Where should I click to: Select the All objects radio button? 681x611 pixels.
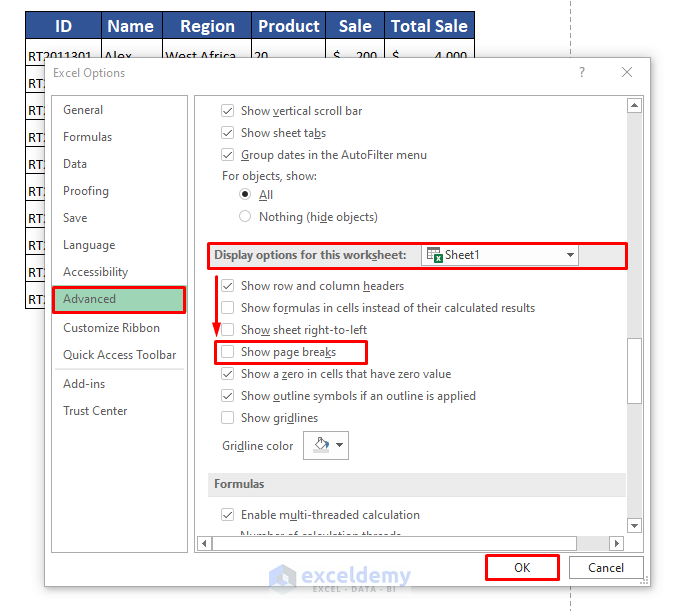245,194
